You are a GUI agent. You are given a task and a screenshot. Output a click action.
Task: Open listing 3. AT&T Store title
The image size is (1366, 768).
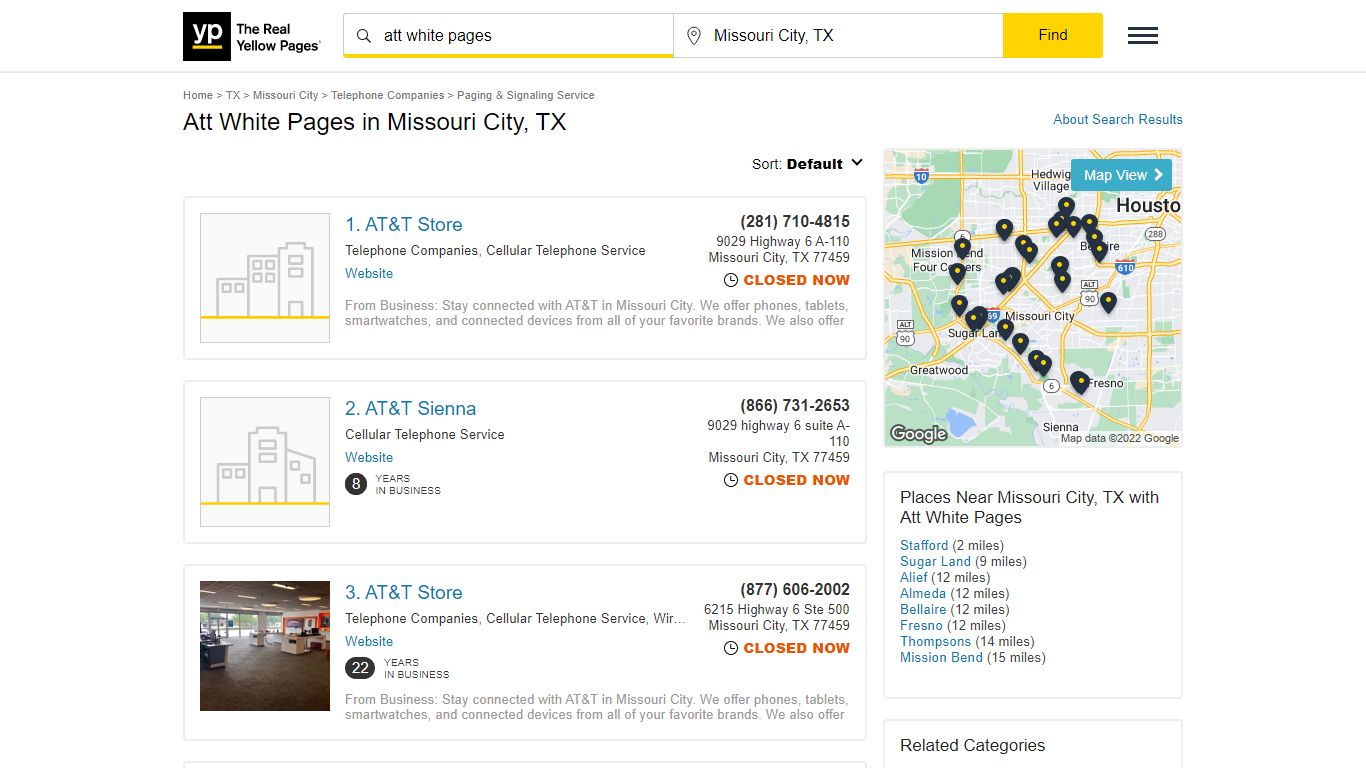tap(404, 593)
